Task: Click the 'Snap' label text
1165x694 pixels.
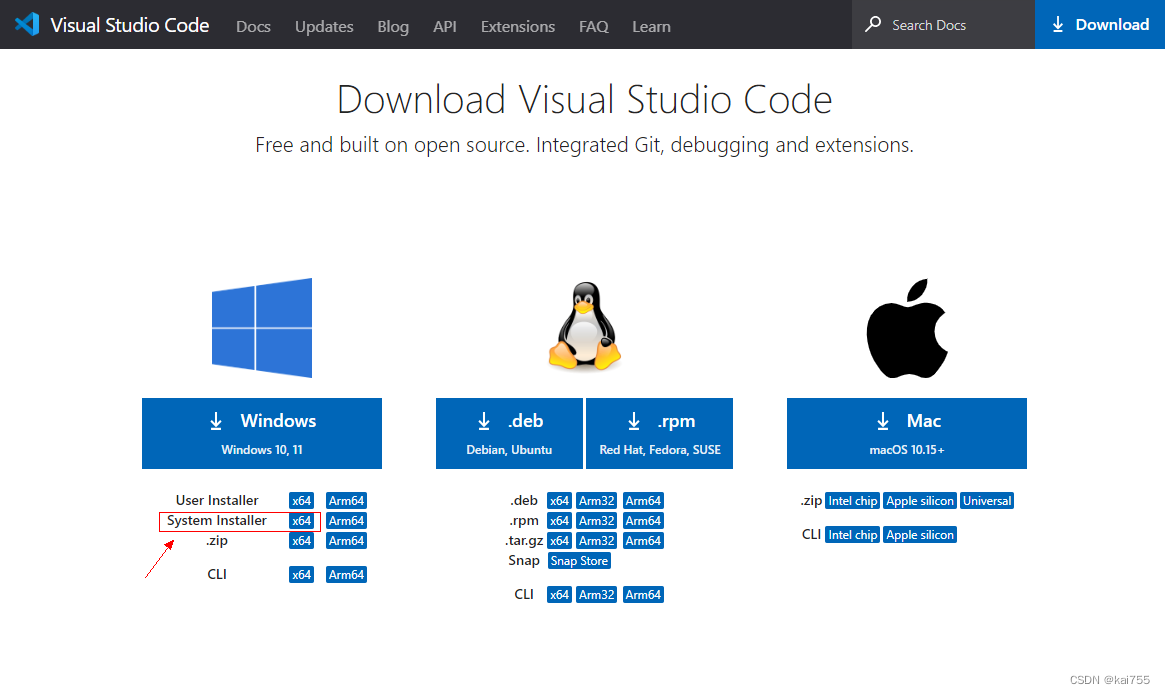Action: pos(524,561)
